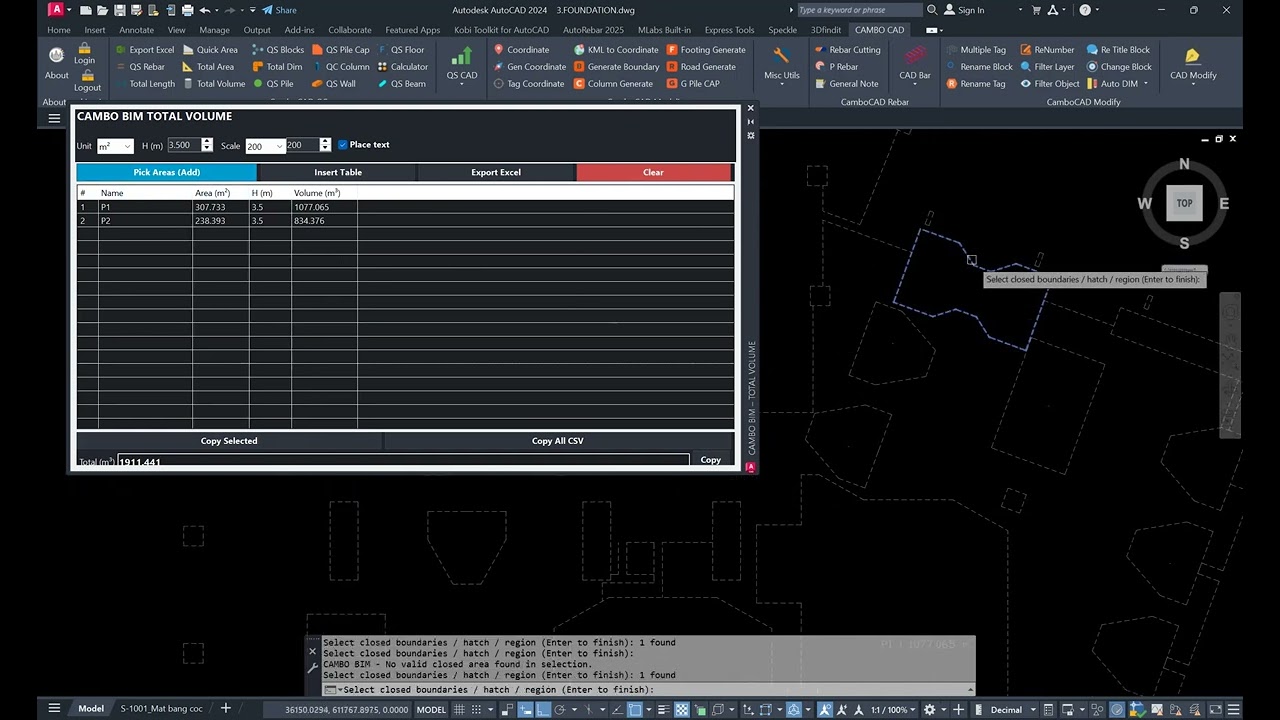Select the ReNumber tool
The width and height of the screenshot is (1280, 720).
1047,49
